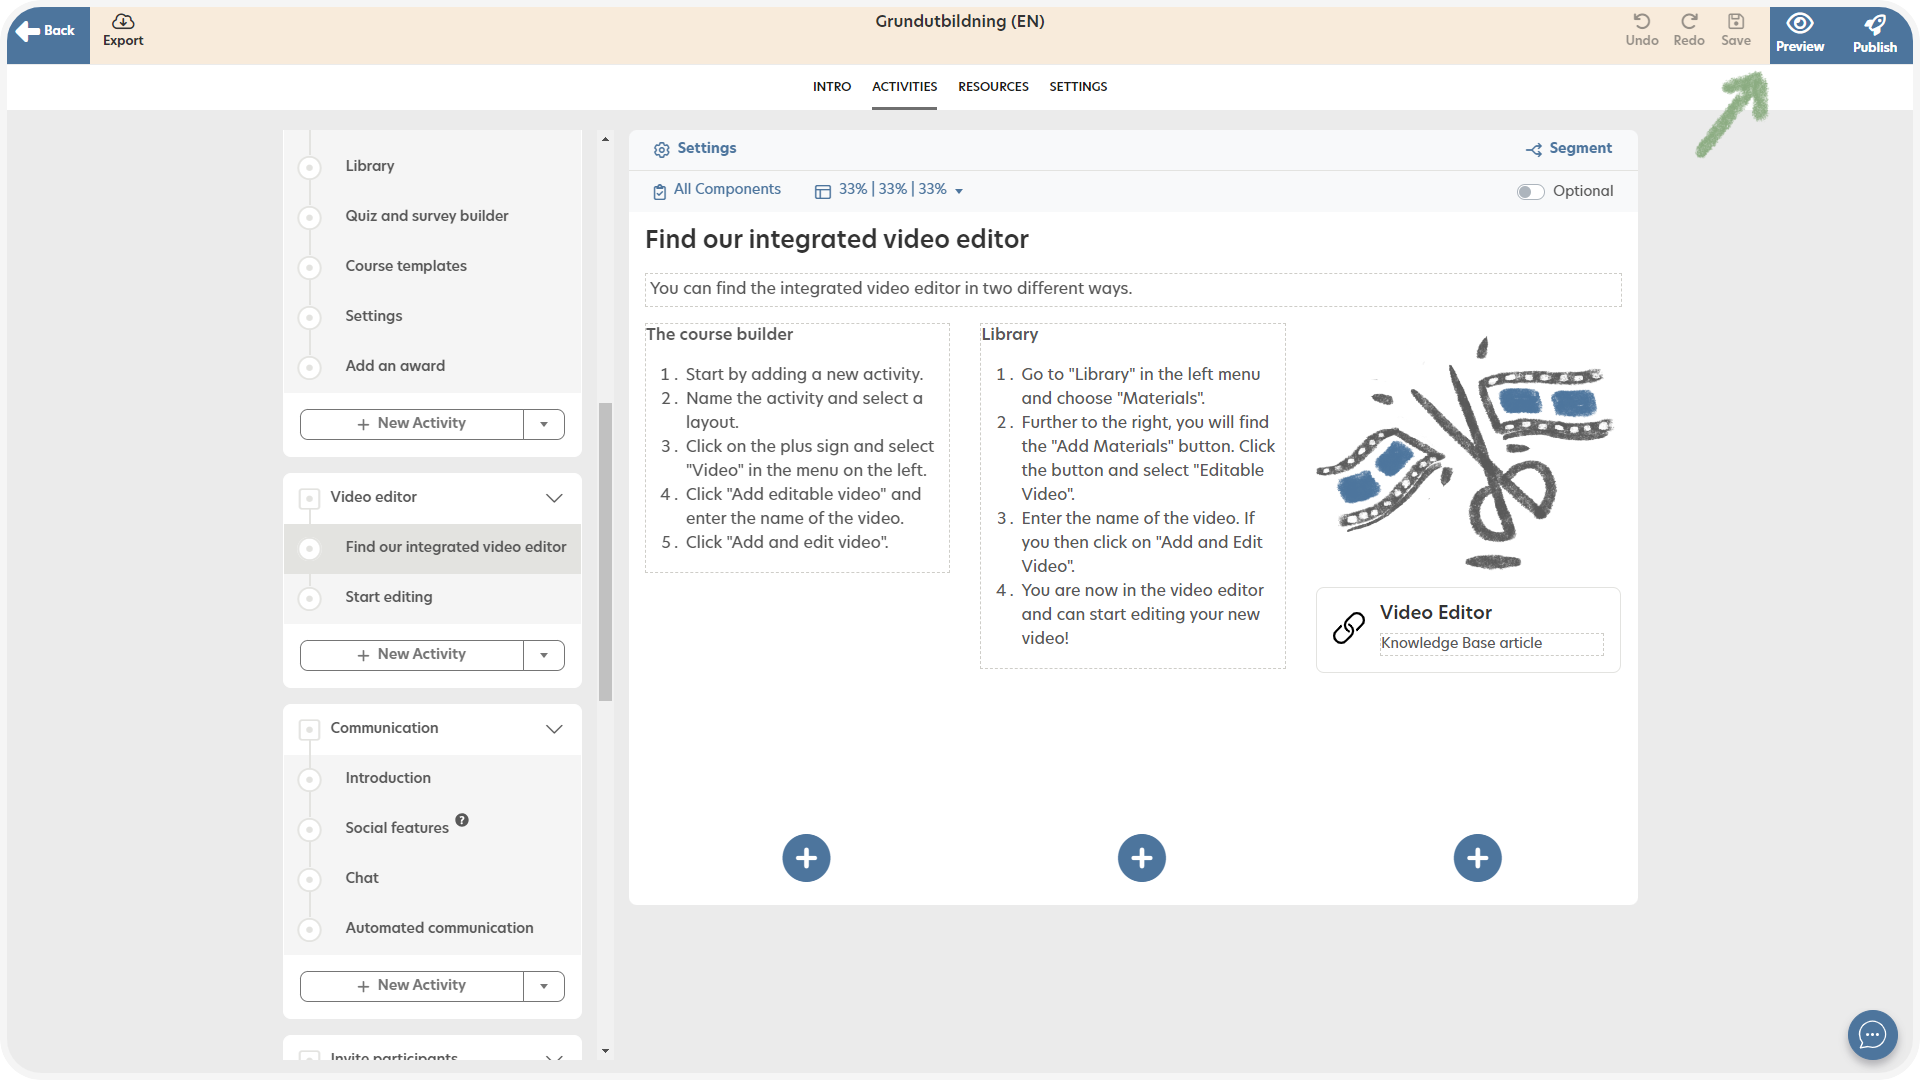Toggle the Optional switch
Viewport: 1920px width, 1080px height.
[x=1530, y=192]
